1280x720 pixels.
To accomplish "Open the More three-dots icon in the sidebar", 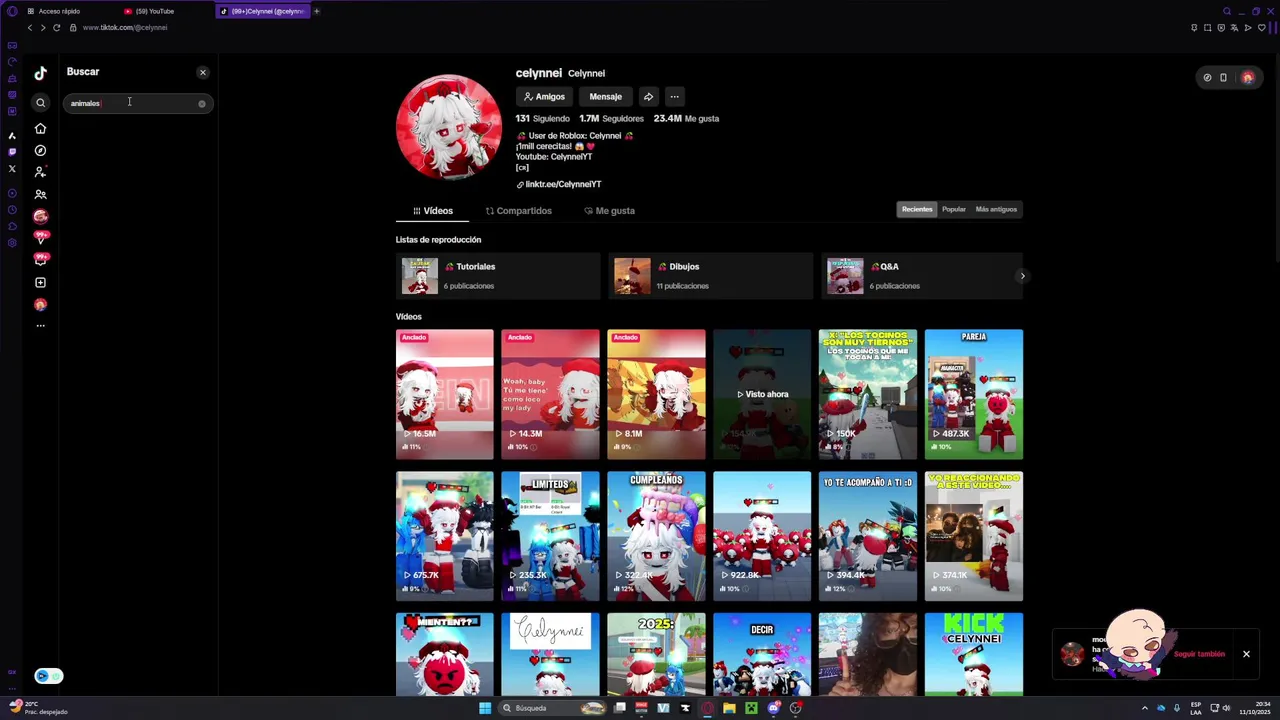I will click(x=40, y=326).
